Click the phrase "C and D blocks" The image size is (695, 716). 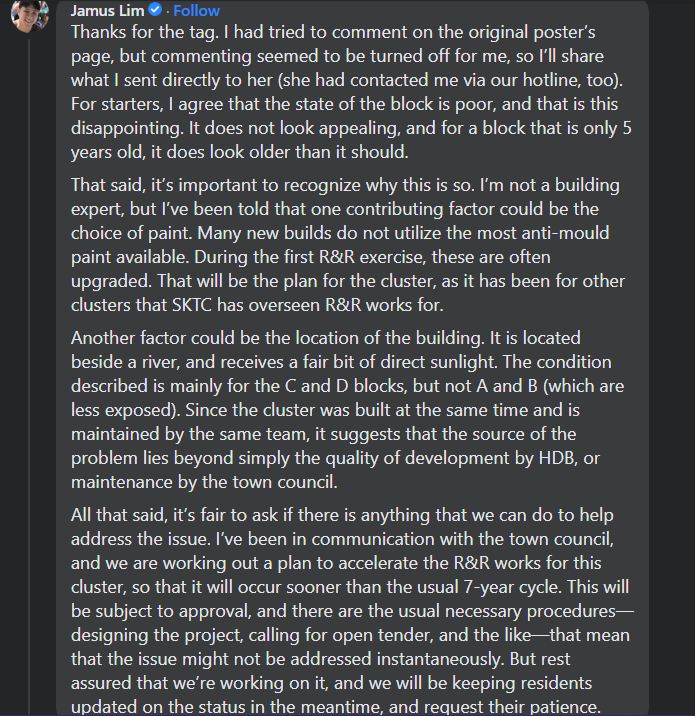click(346, 386)
